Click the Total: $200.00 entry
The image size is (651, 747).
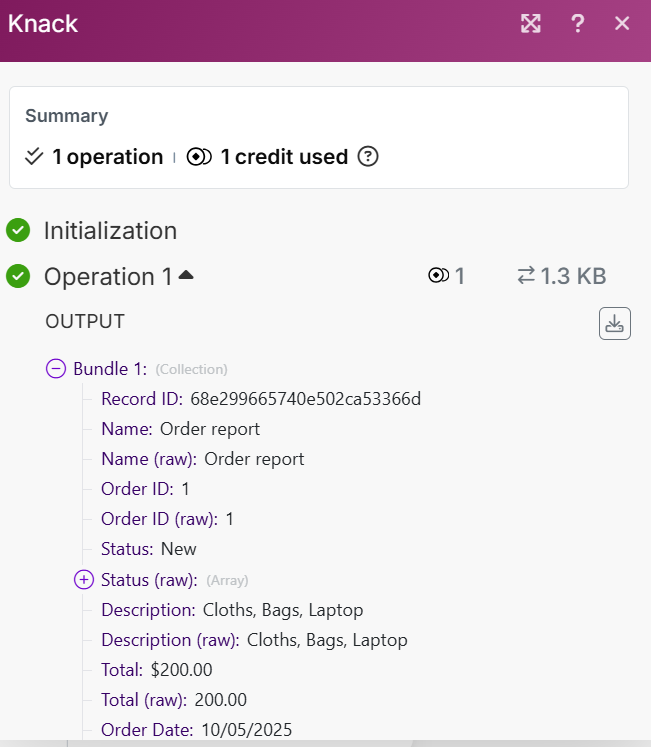coord(157,669)
